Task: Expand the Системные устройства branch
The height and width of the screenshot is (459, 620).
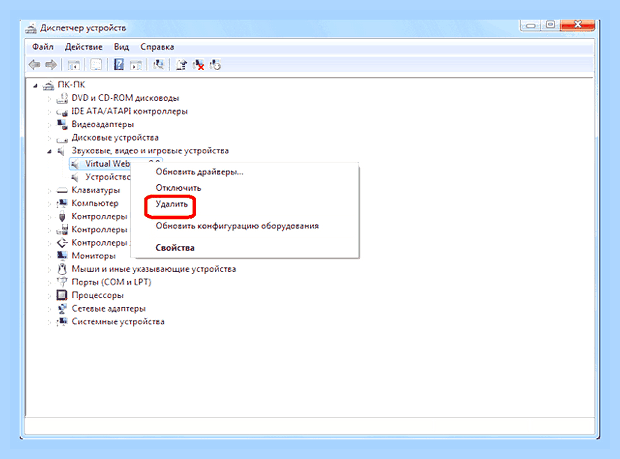Action: (49, 322)
